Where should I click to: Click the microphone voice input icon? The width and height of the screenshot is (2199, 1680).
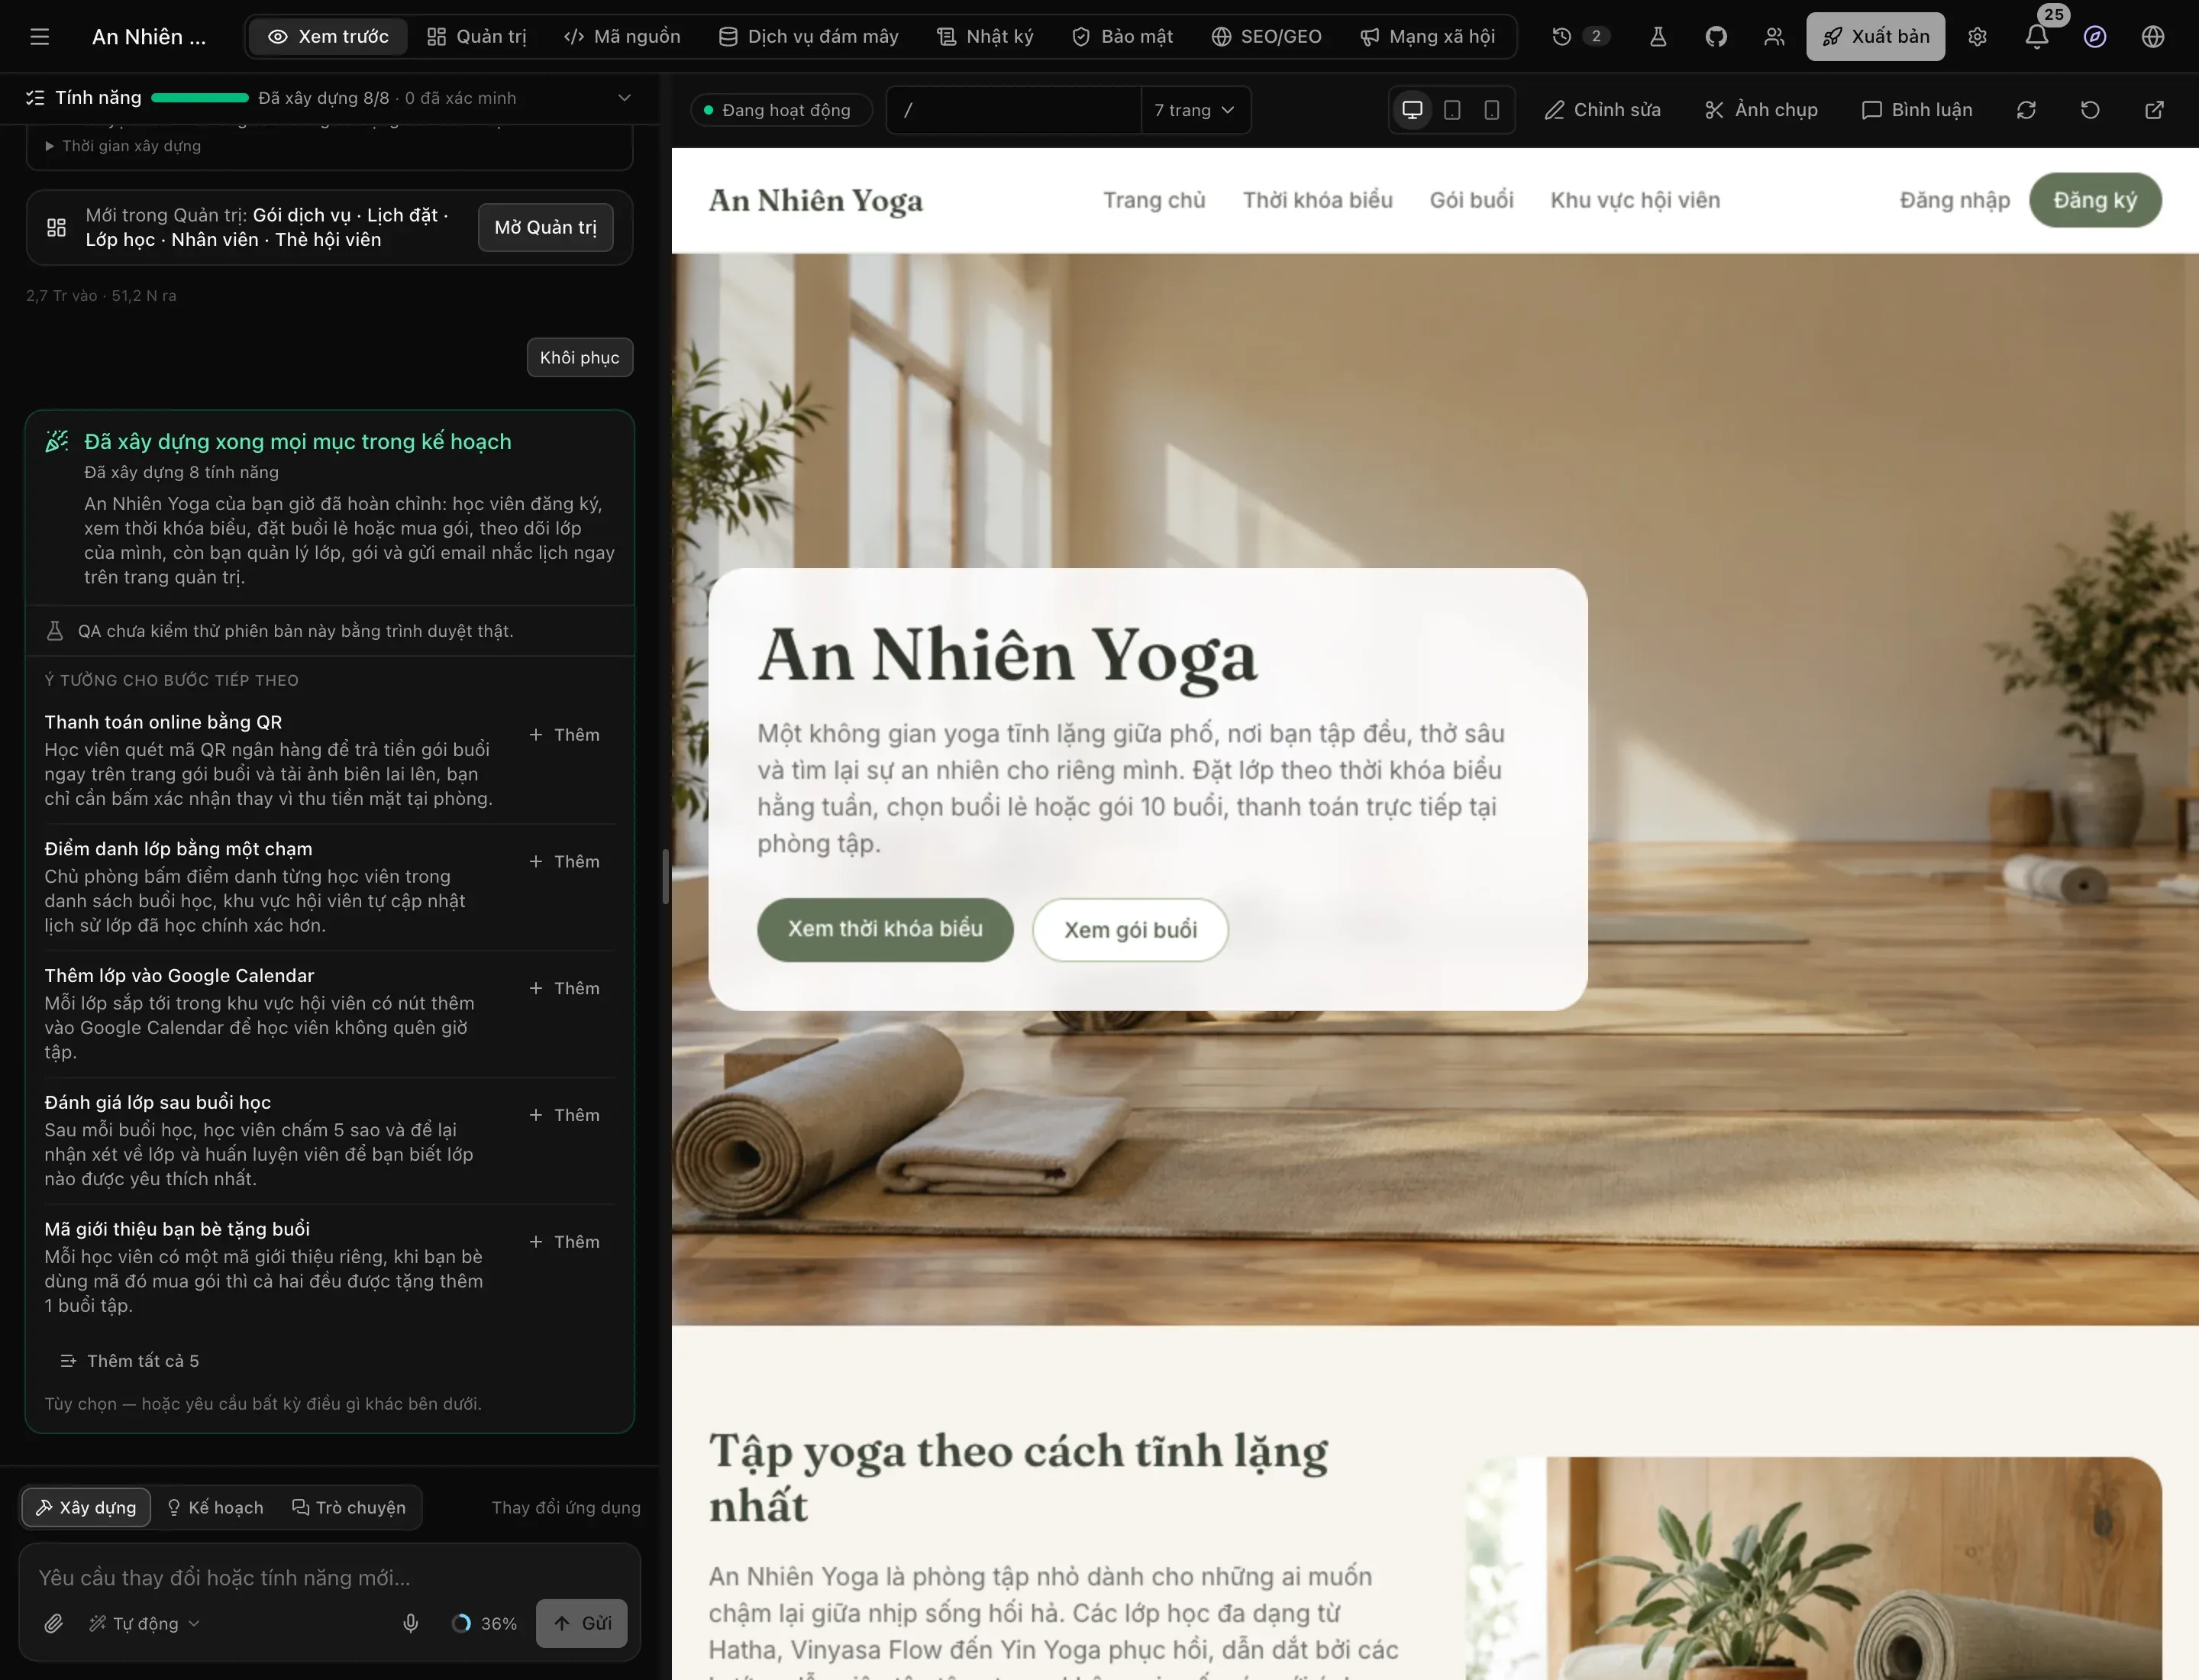tap(410, 1623)
